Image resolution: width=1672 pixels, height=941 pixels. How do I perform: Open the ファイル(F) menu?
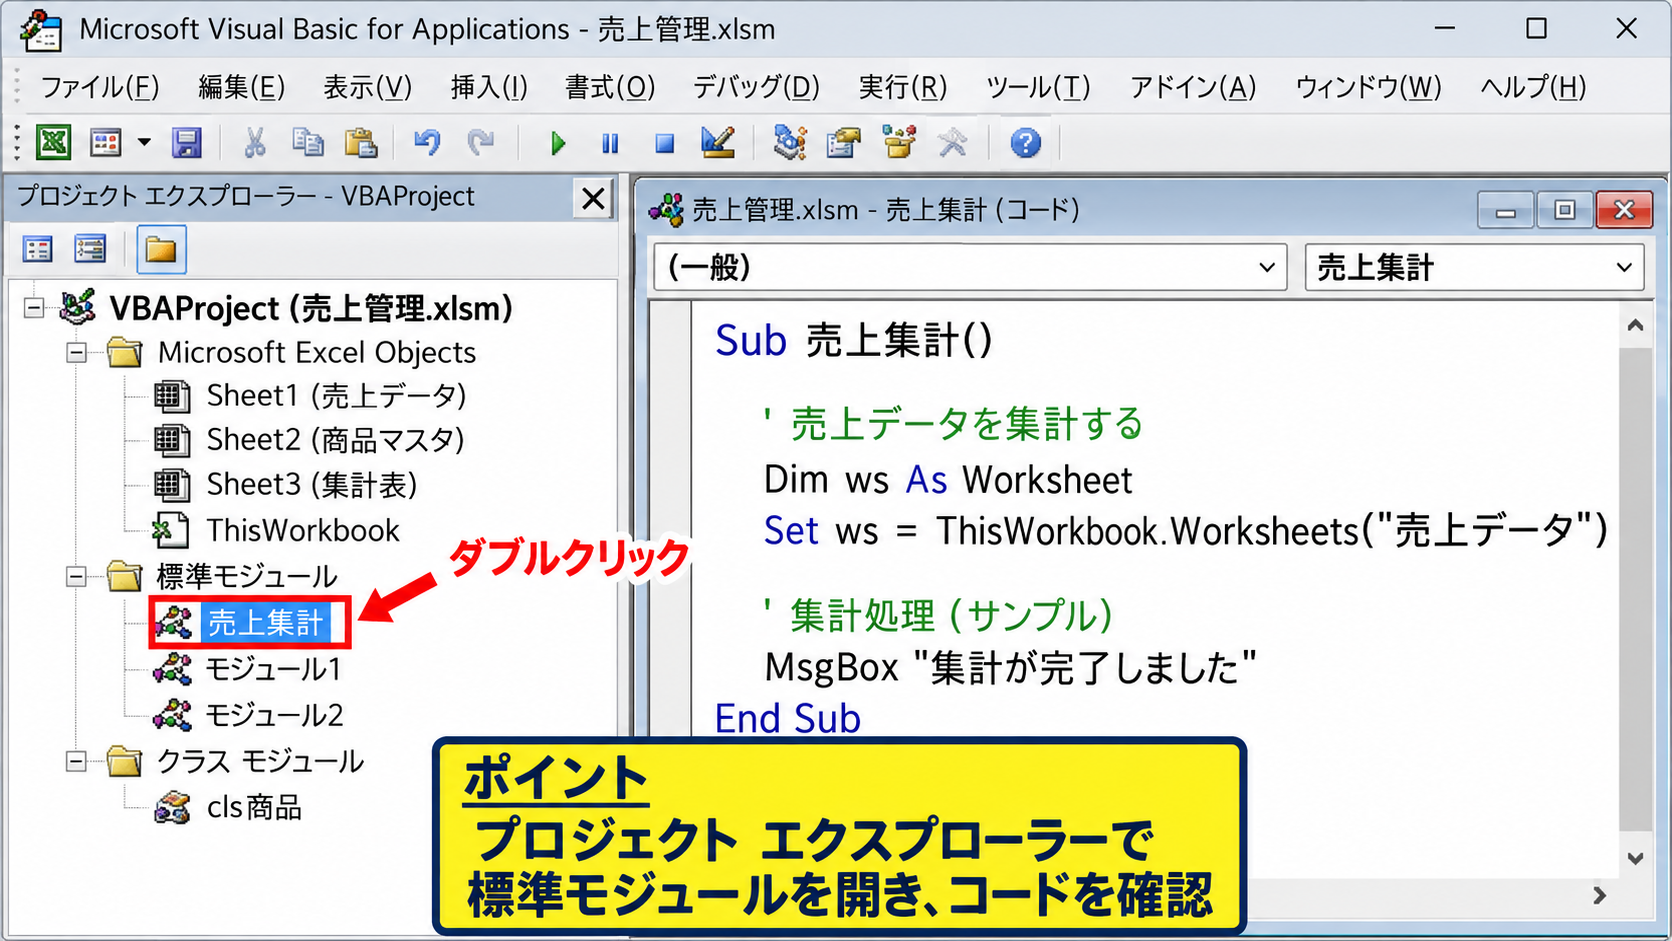[99, 87]
